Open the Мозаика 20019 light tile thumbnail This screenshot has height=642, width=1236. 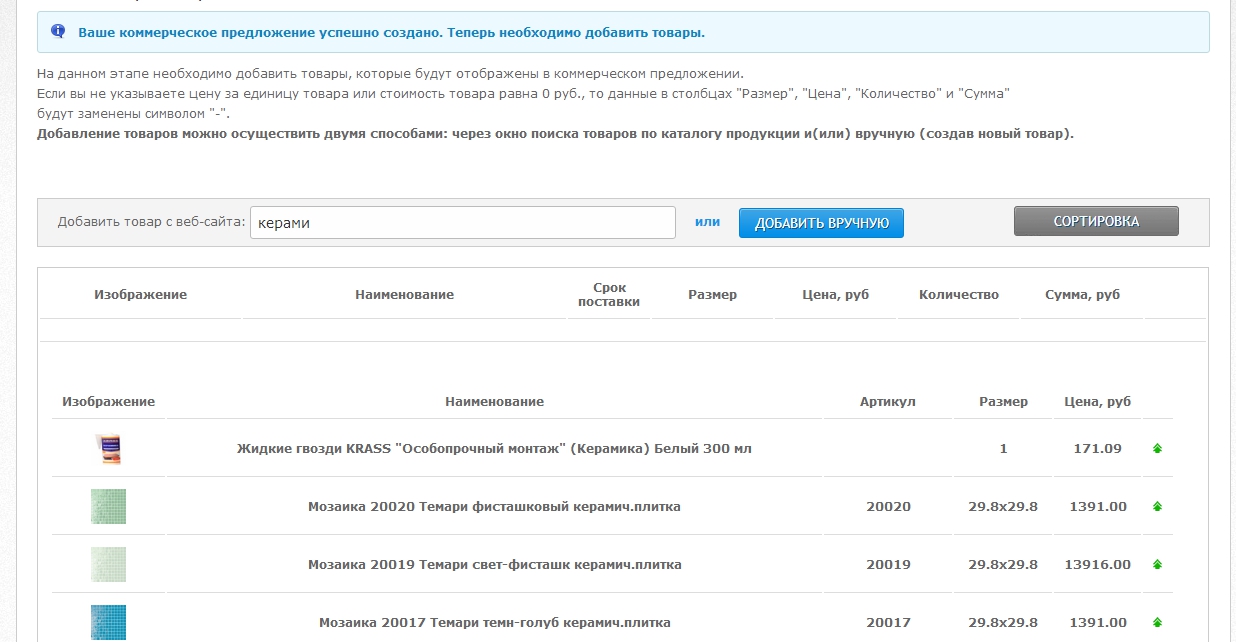pyautogui.click(x=108, y=564)
